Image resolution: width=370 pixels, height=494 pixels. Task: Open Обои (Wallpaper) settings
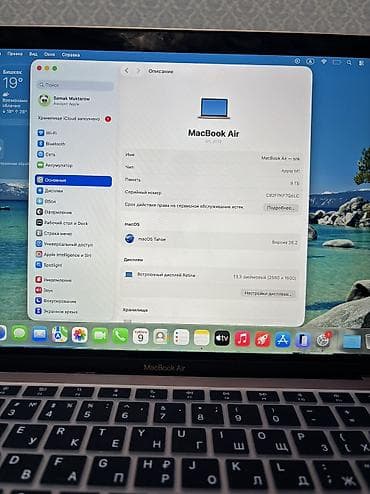[46, 201]
